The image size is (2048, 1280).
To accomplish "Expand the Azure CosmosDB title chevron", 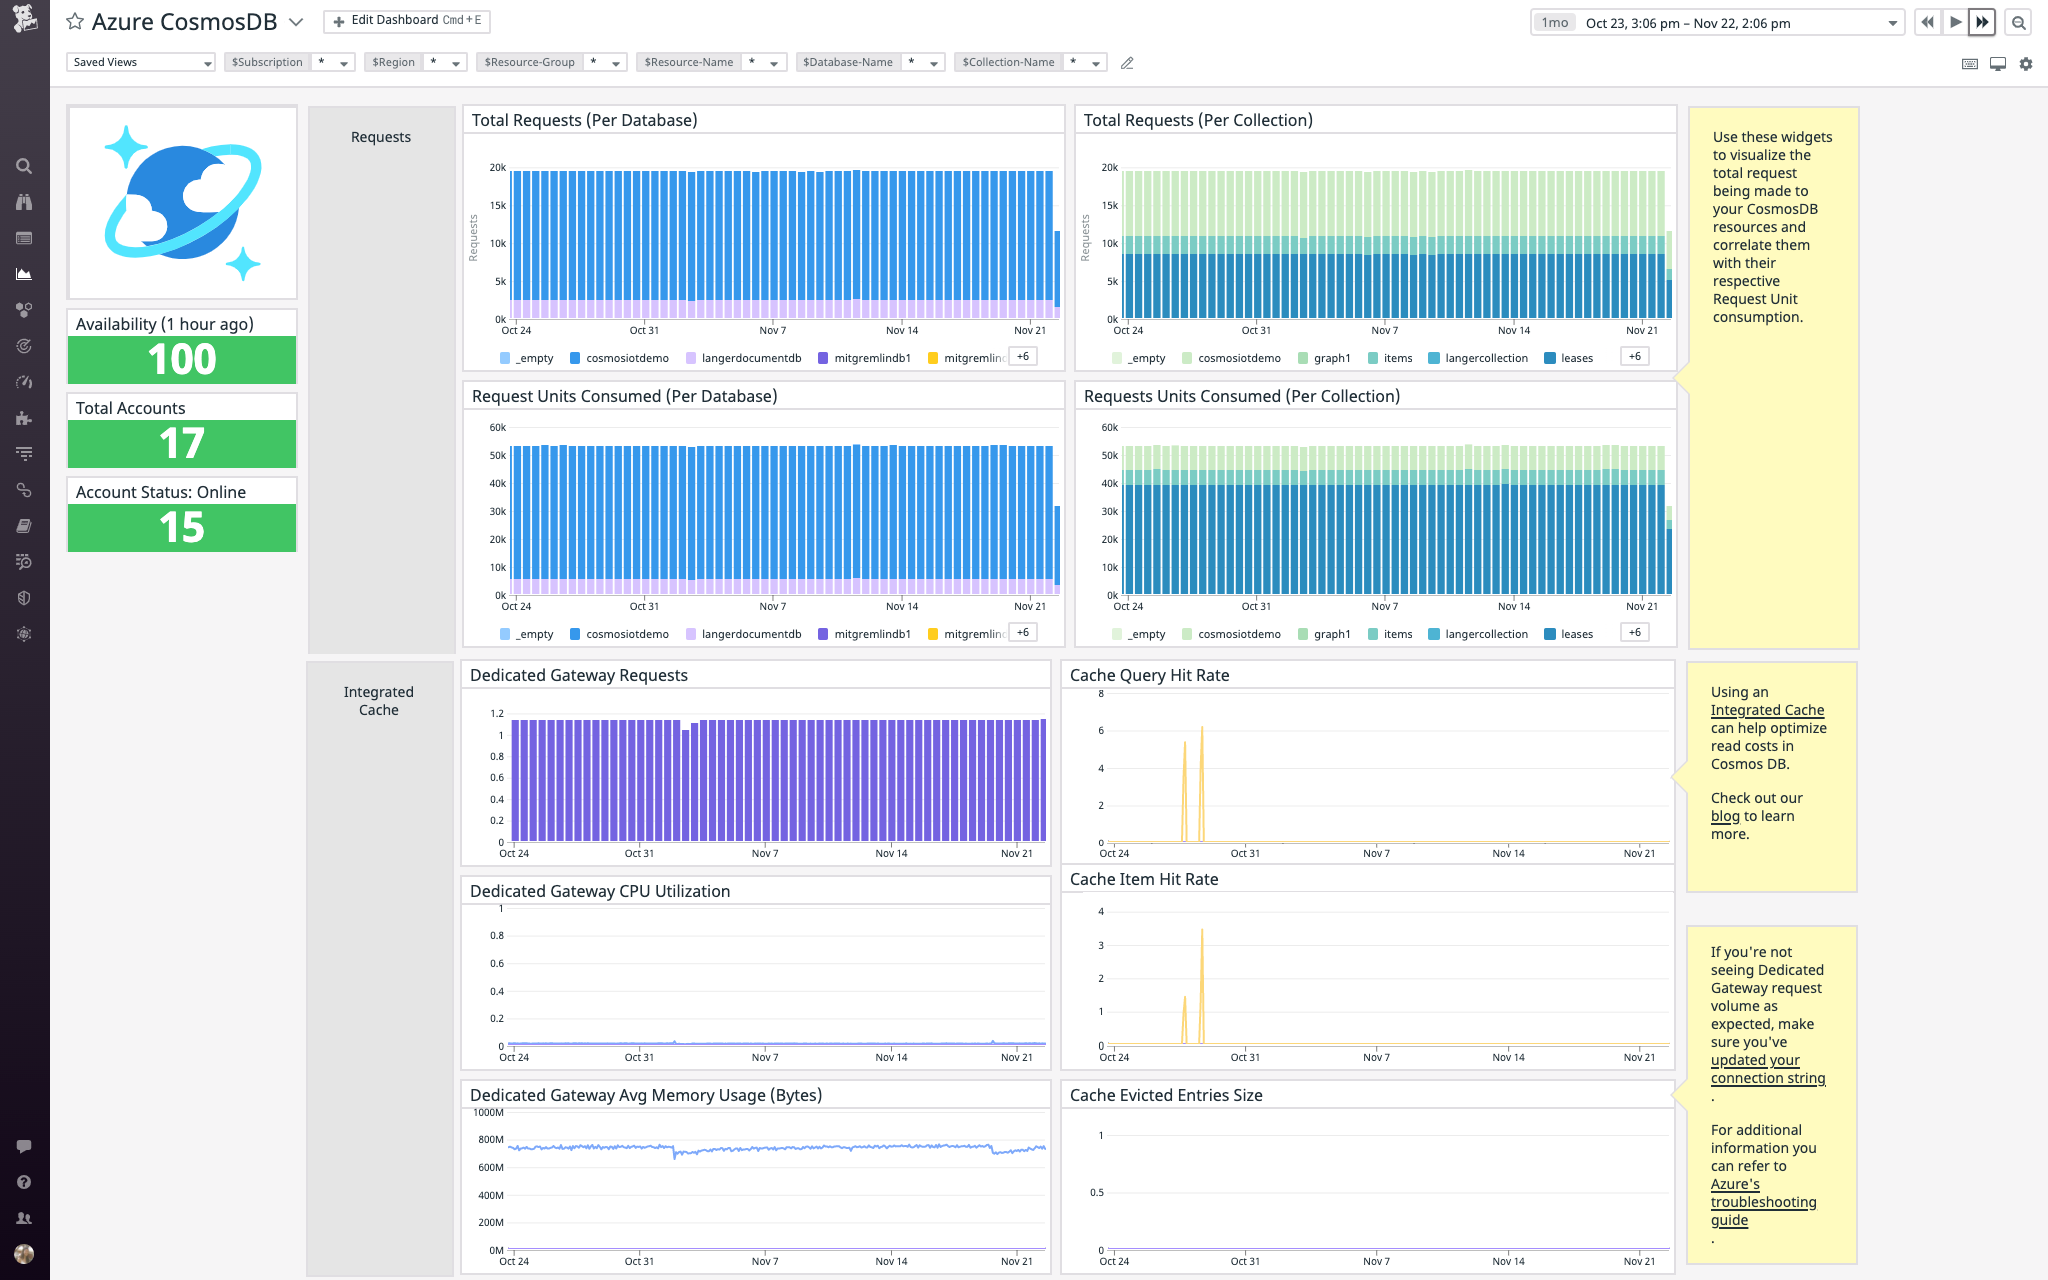I will tap(293, 21).
